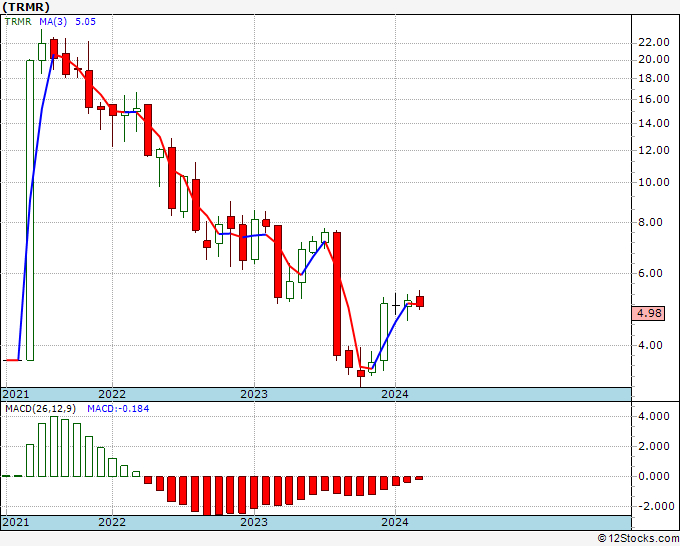This screenshot has height=546, width=680.
Task: Click the 20.00 price axis label
Action: [x=654, y=59]
